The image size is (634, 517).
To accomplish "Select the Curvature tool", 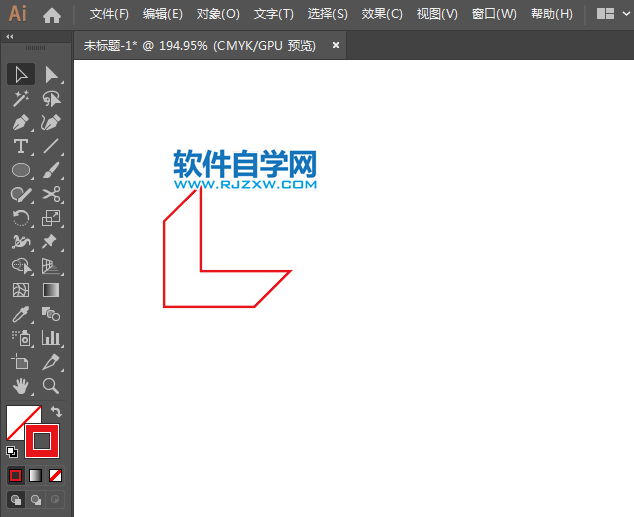I will [x=51, y=122].
